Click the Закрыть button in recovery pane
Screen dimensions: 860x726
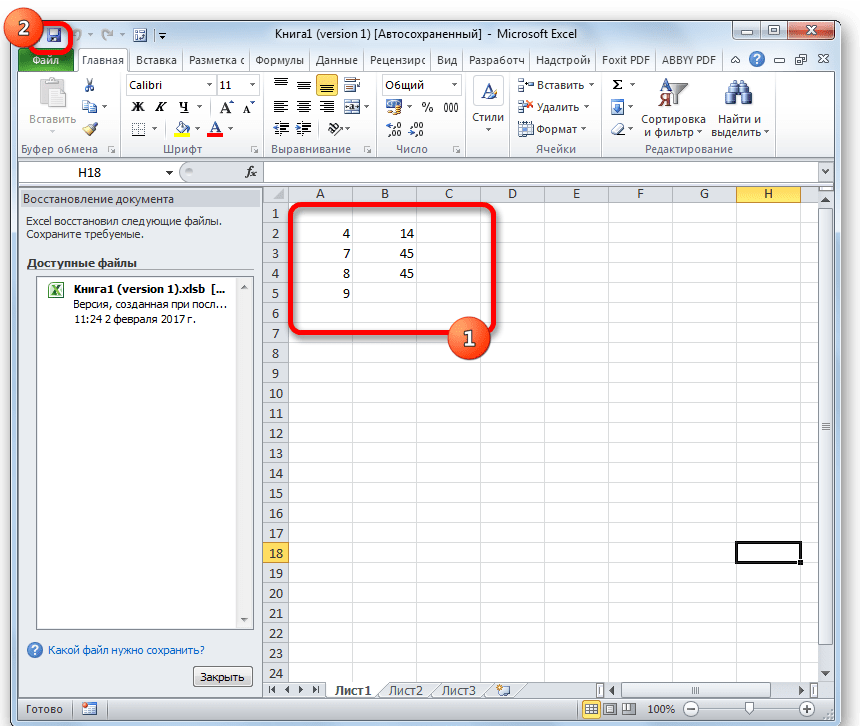pyautogui.click(x=222, y=677)
